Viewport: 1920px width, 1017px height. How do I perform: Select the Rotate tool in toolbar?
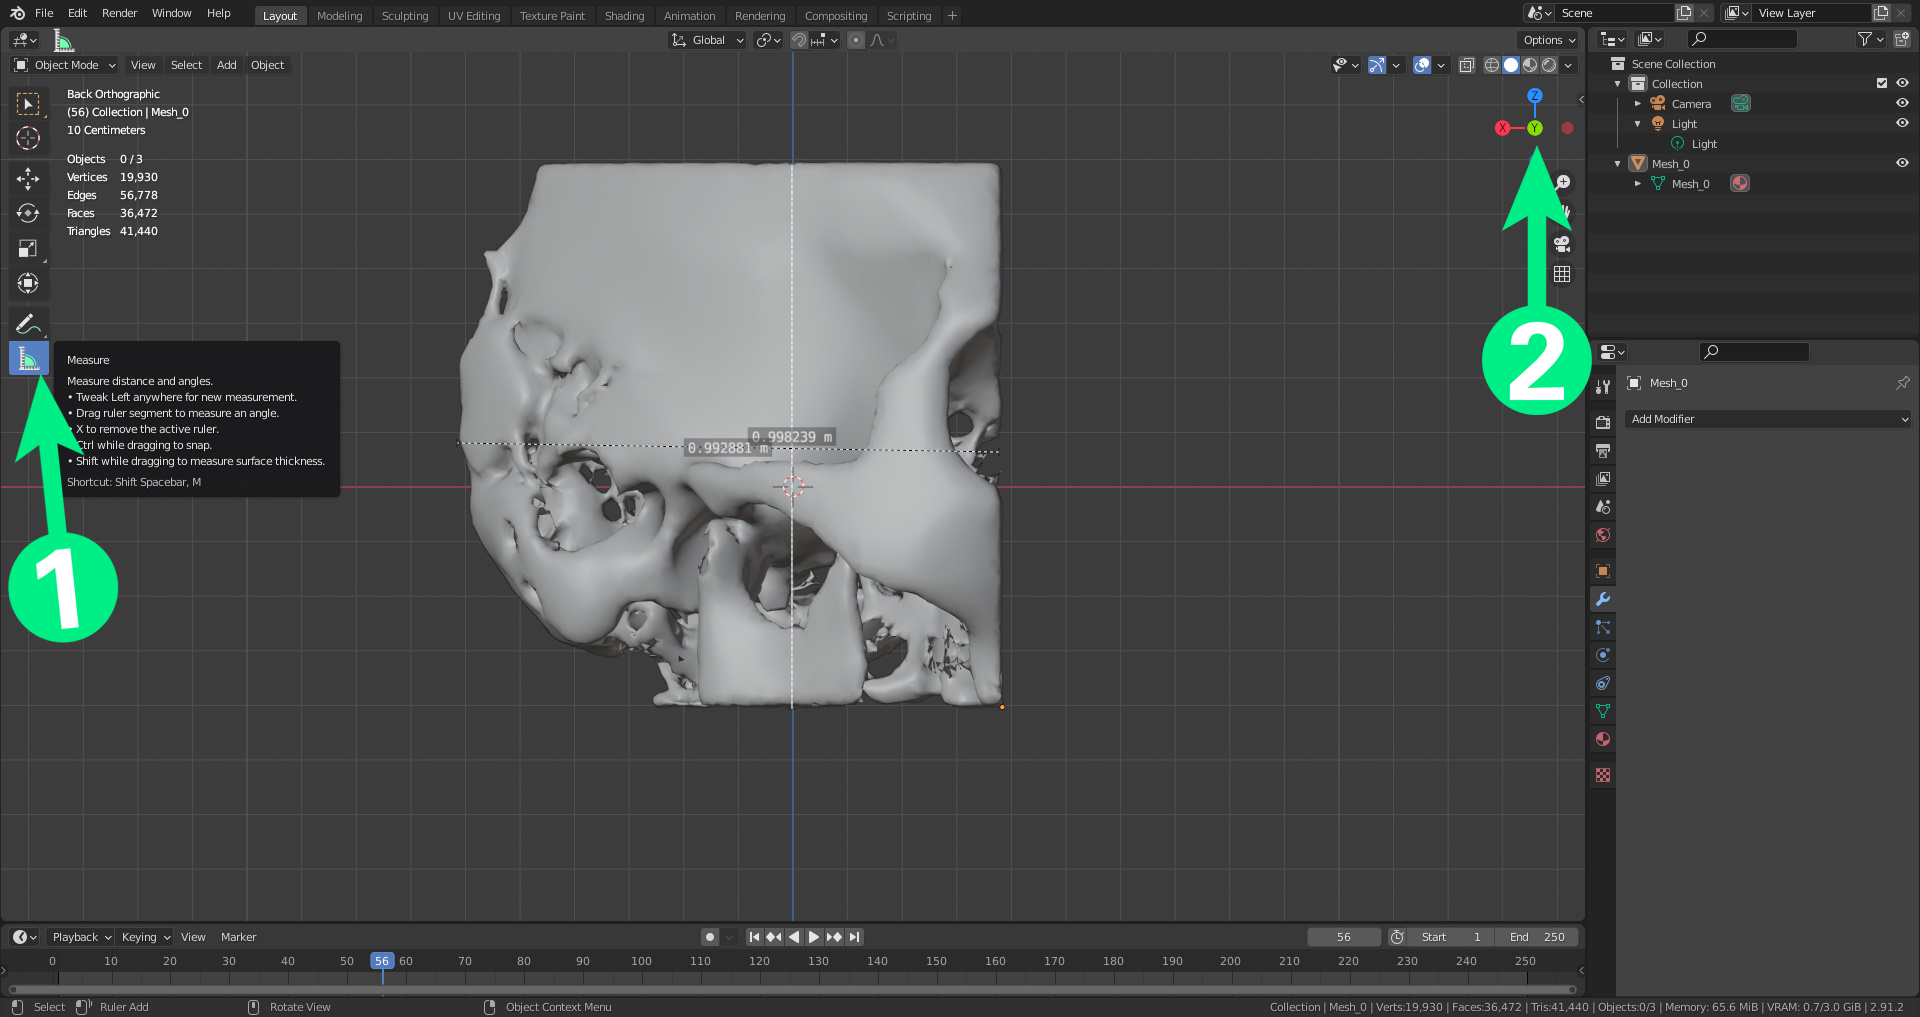pos(28,214)
